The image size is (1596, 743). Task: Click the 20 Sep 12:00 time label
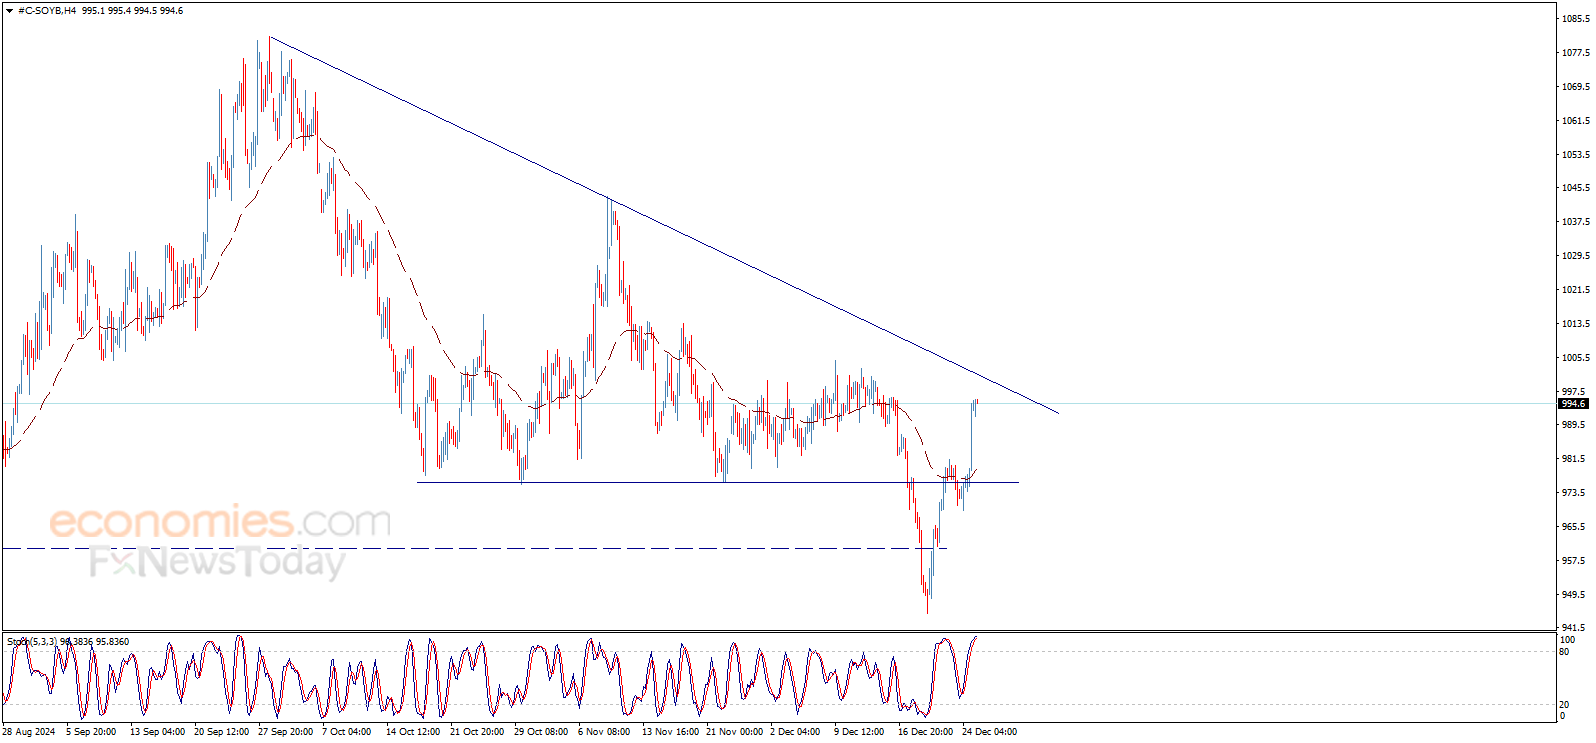coord(222,732)
